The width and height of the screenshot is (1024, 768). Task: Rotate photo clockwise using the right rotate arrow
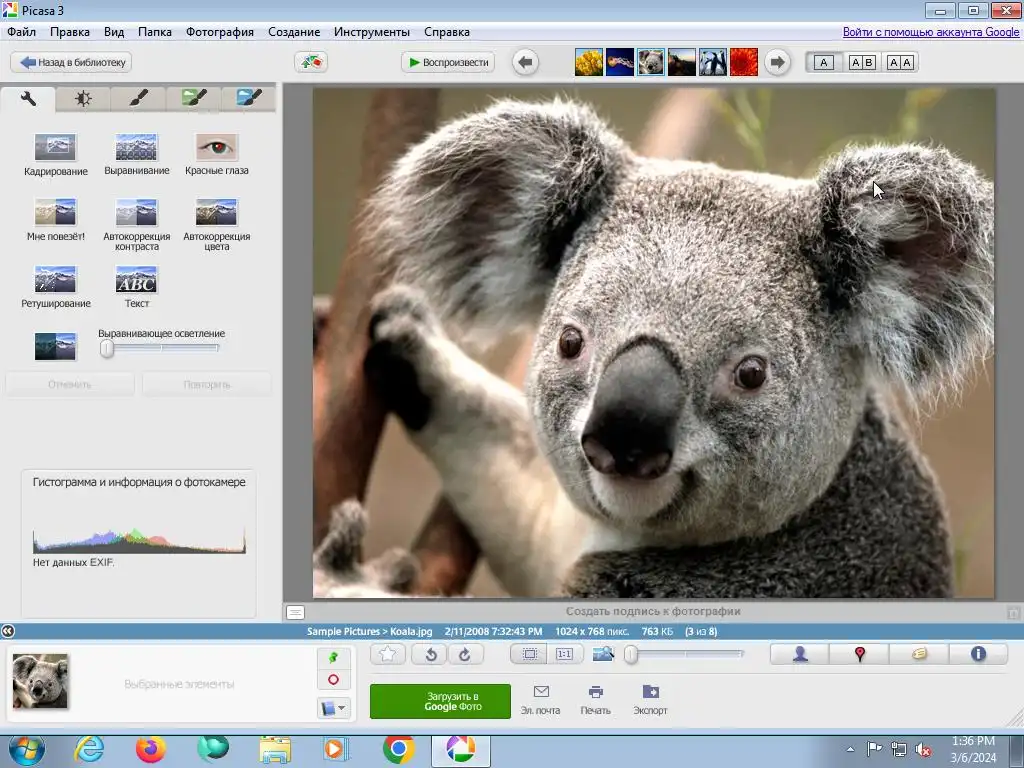465,654
